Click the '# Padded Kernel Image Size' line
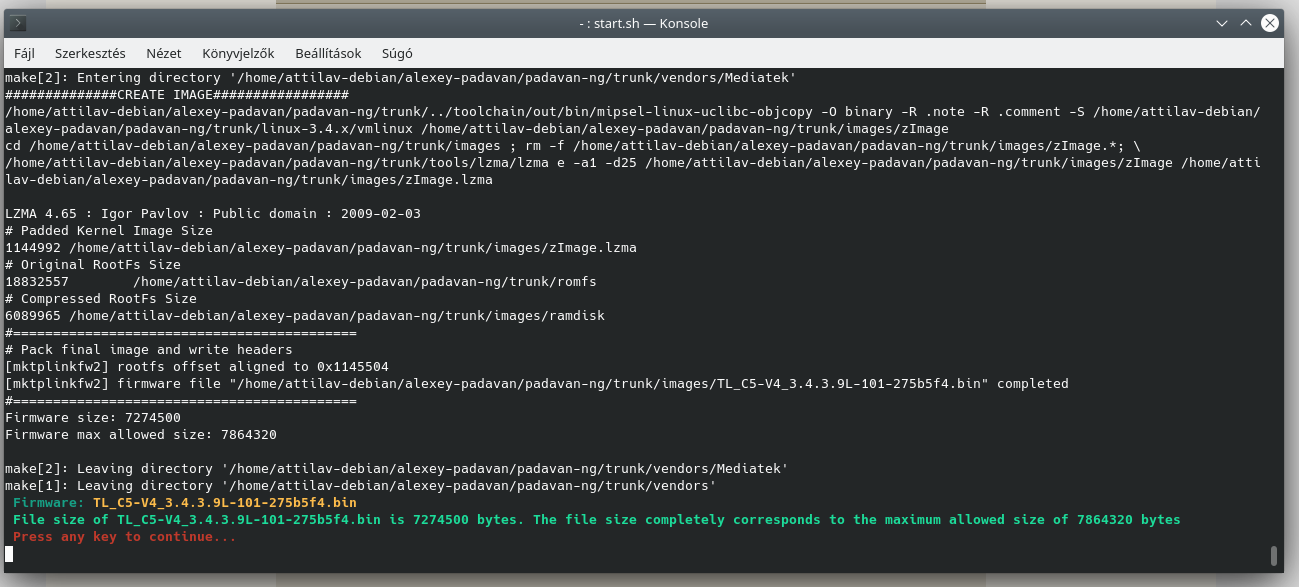 tap(109, 230)
